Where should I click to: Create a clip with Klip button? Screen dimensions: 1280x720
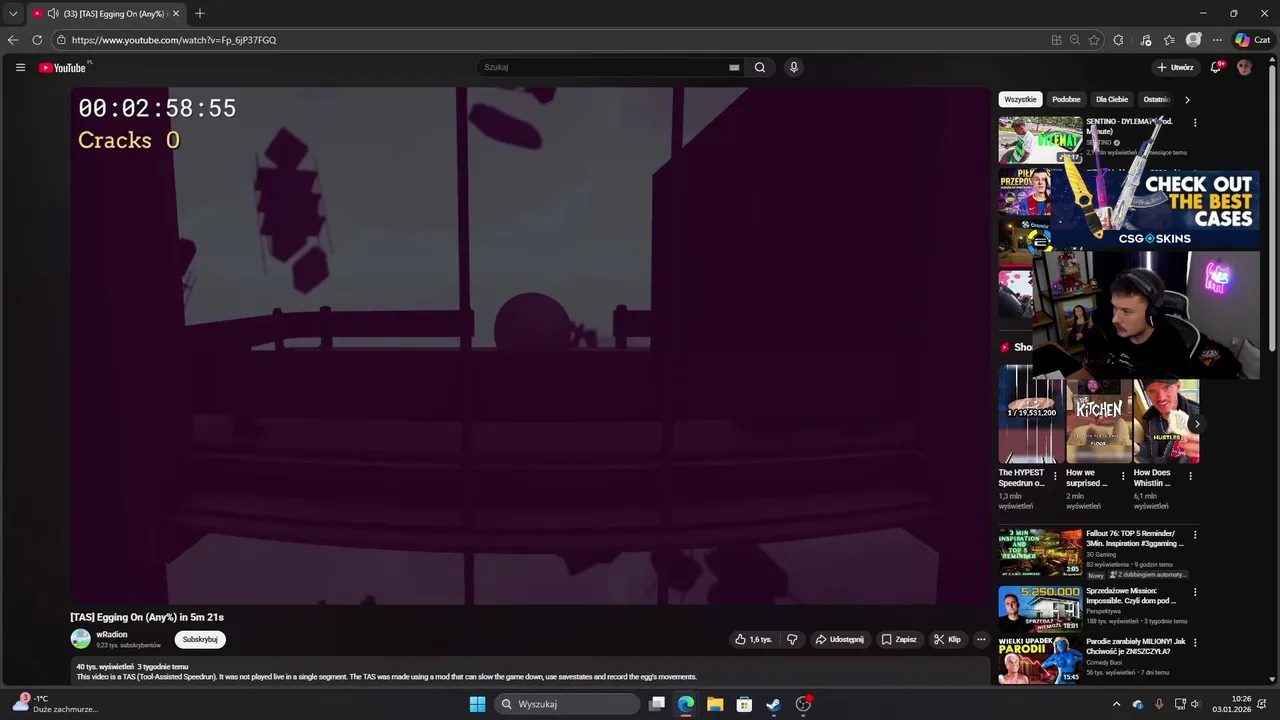pos(947,639)
